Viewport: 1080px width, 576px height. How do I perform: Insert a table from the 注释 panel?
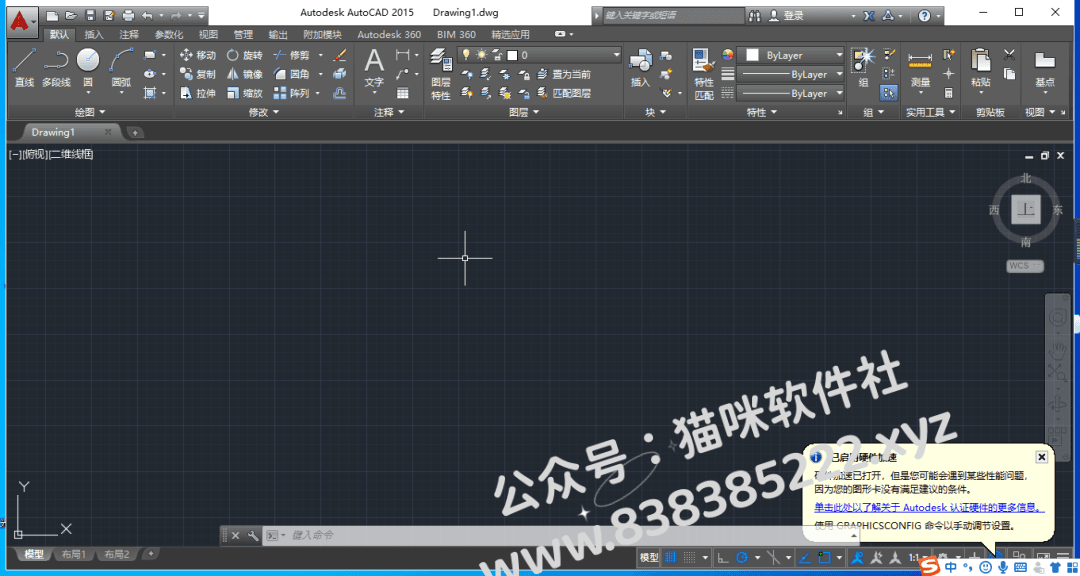pyautogui.click(x=402, y=93)
